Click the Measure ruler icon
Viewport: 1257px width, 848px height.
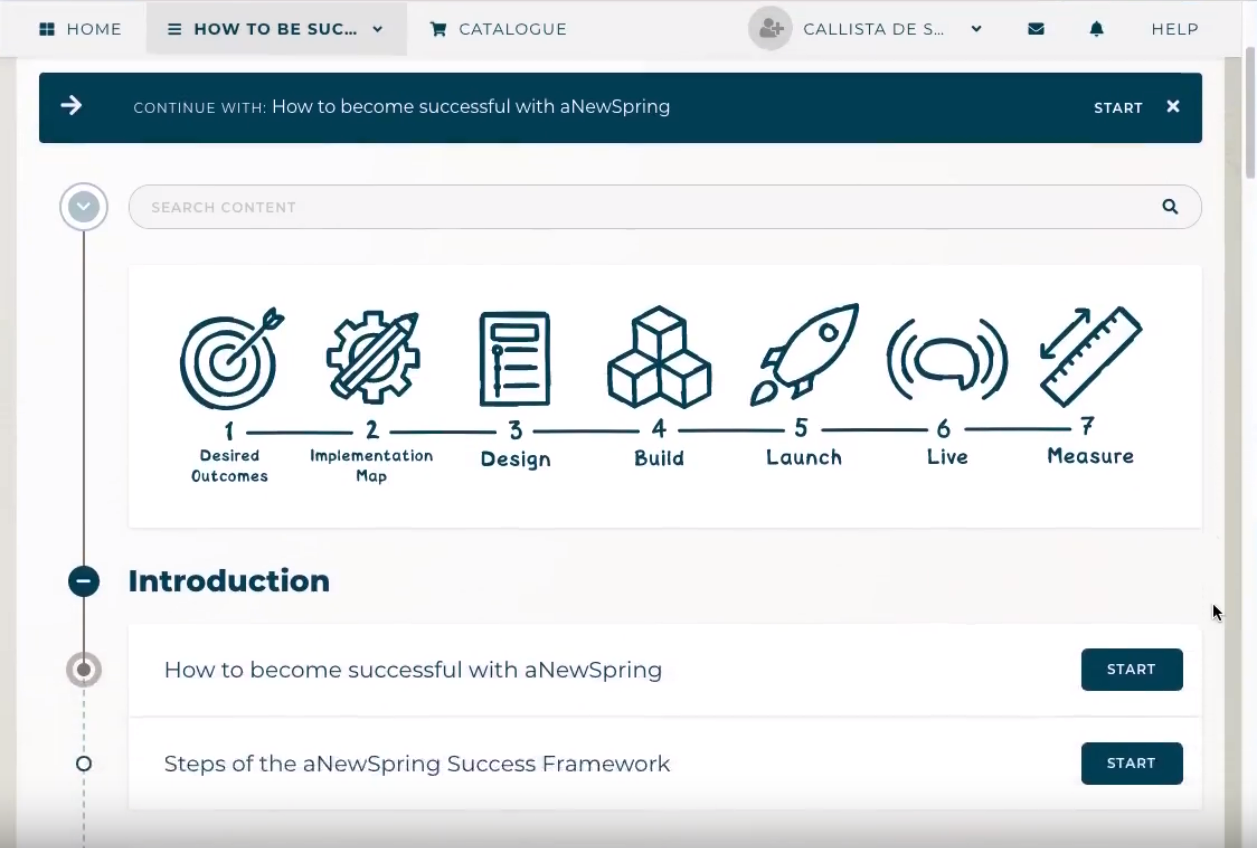pyautogui.click(x=1090, y=356)
